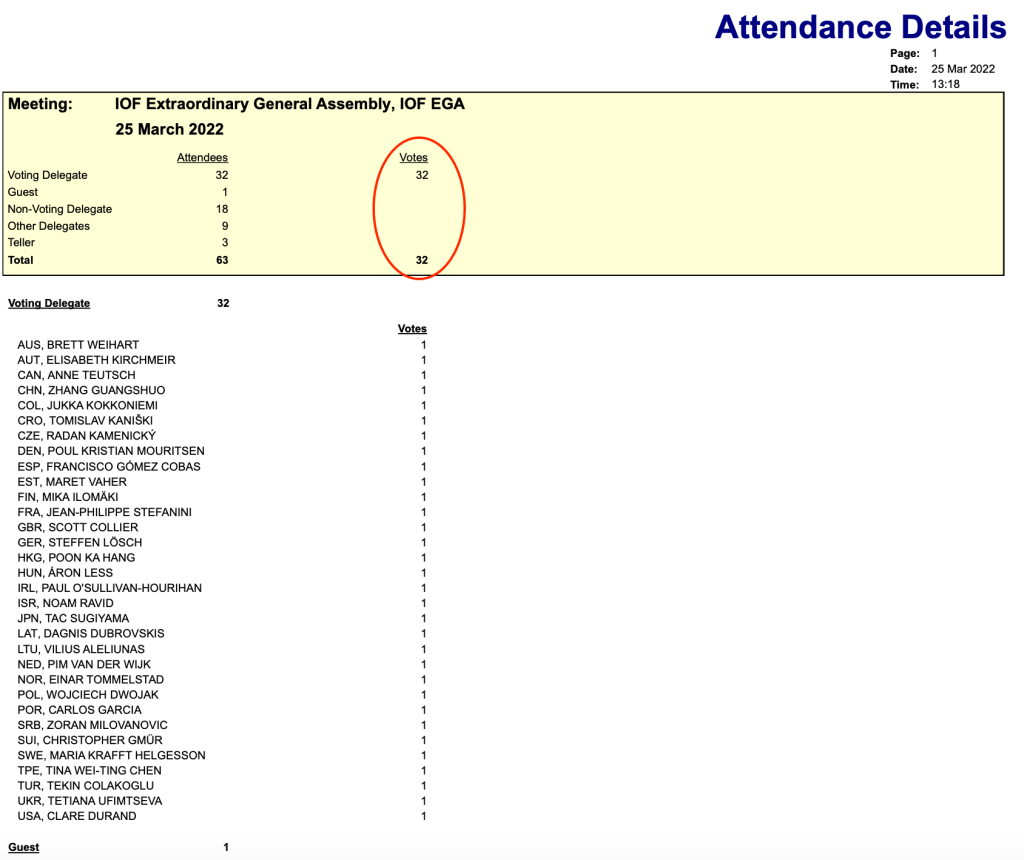Click the "Other Delegates" summary row label
Screen dimensions: 1024x860
(49, 226)
